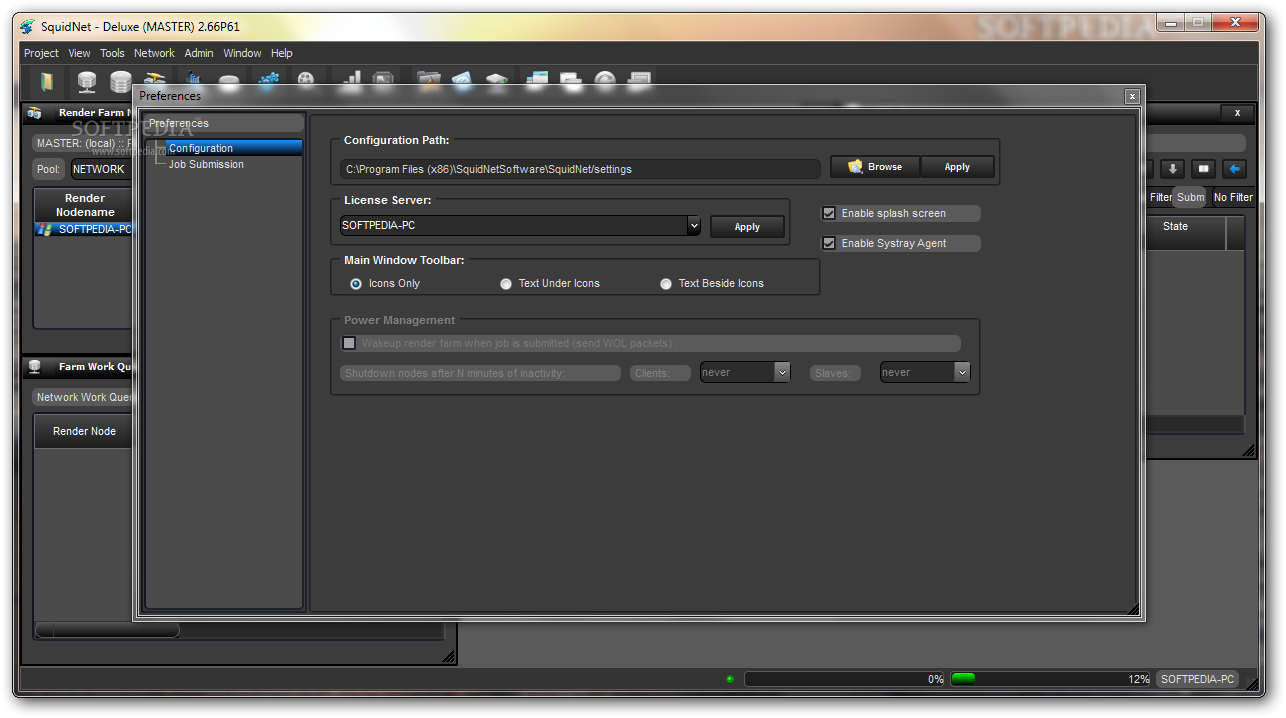This screenshot has width=1286, height=718.
Task: Click the Render Node column header in the work queue
Action: 84,431
